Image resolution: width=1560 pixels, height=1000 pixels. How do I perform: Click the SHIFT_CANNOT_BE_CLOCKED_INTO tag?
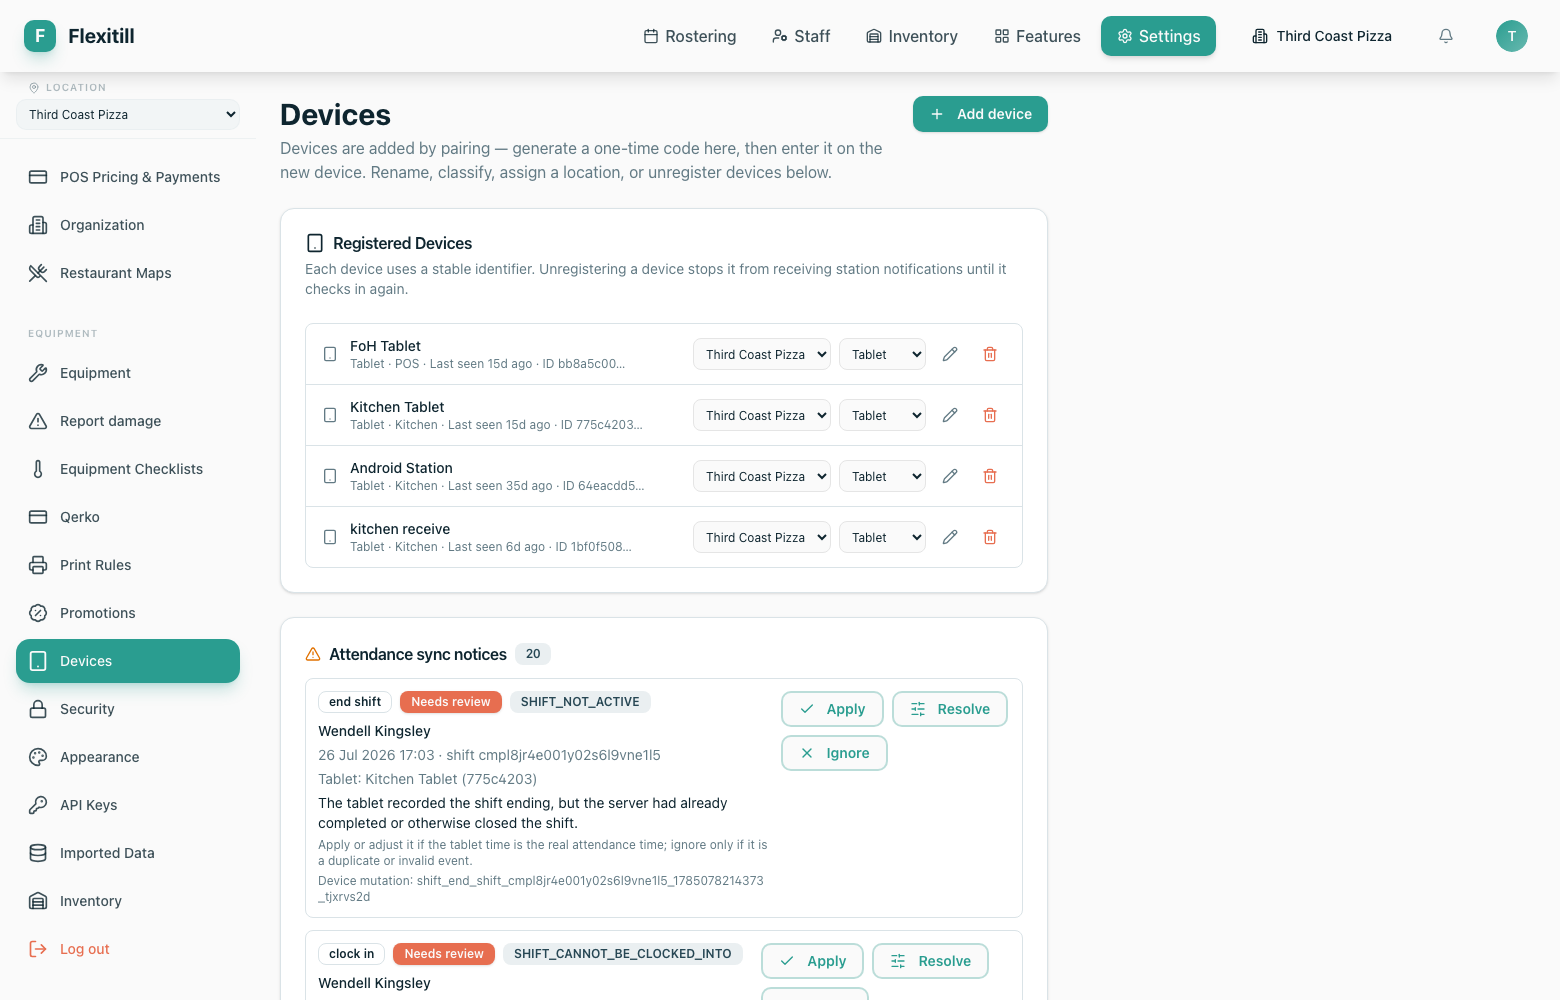coord(622,954)
